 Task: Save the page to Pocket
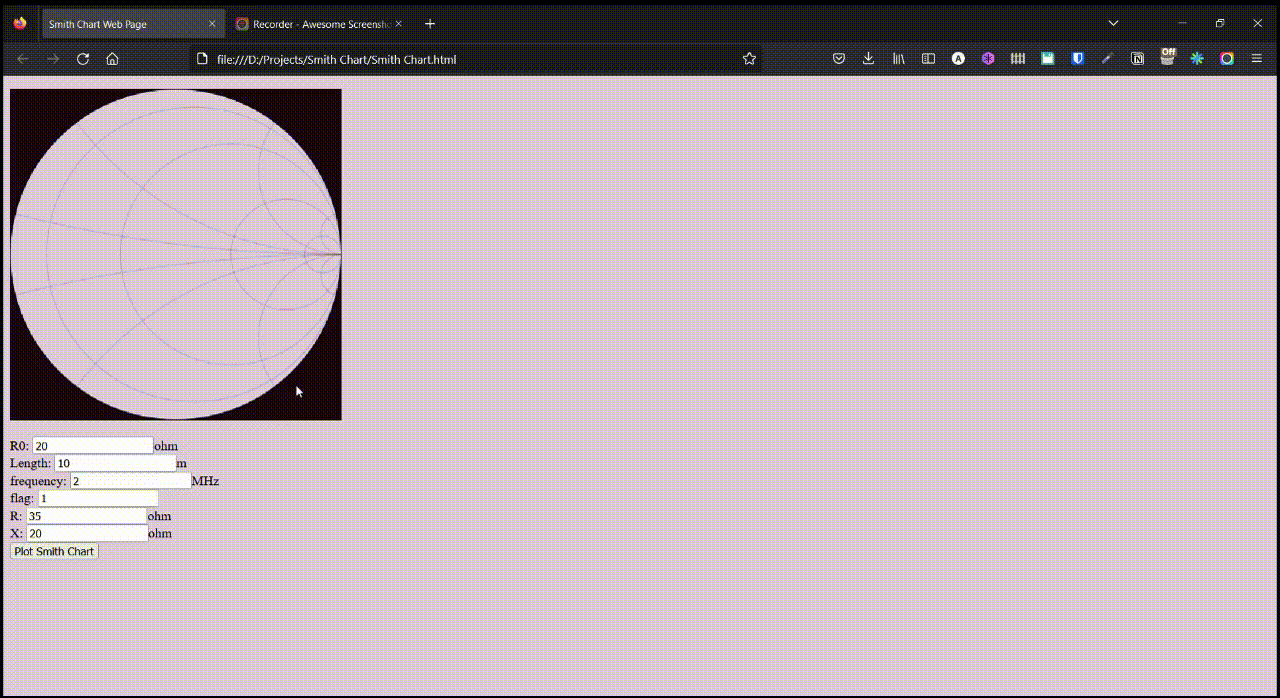pos(839,58)
